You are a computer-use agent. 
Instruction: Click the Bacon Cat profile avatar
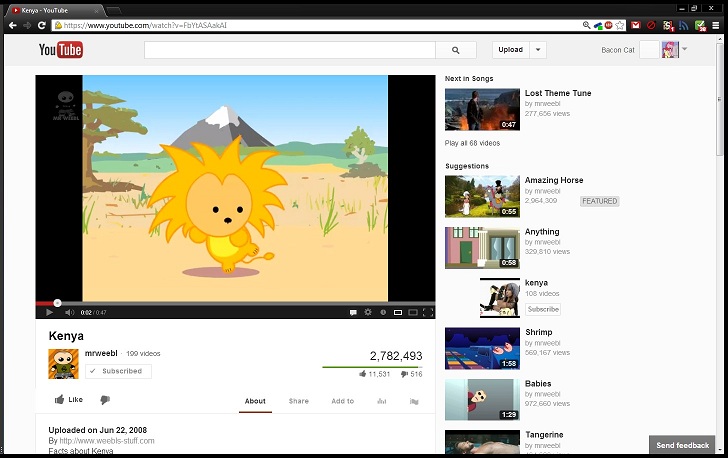point(670,50)
